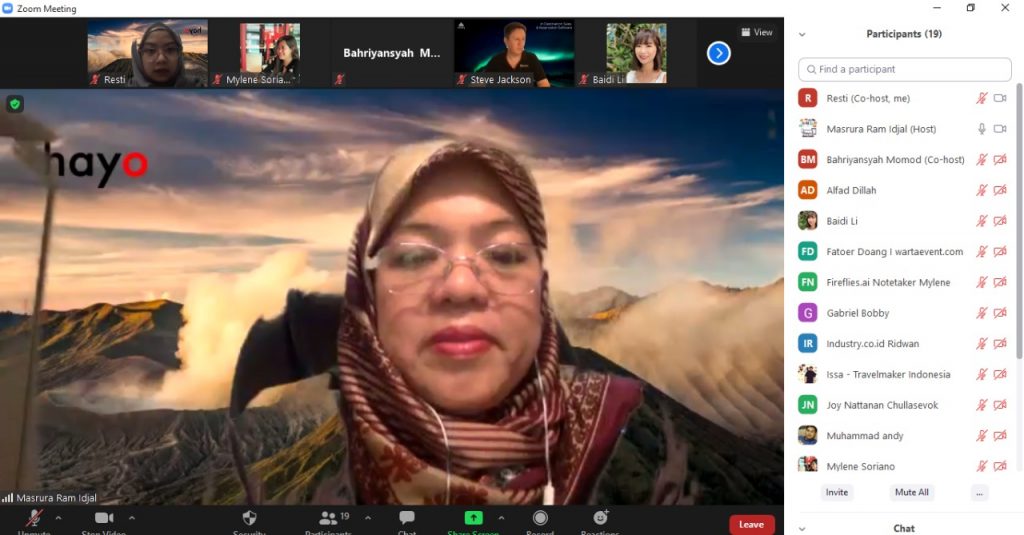Click the FD avatar for Fatoer Doang
This screenshot has width=1024, height=535.
(x=808, y=251)
